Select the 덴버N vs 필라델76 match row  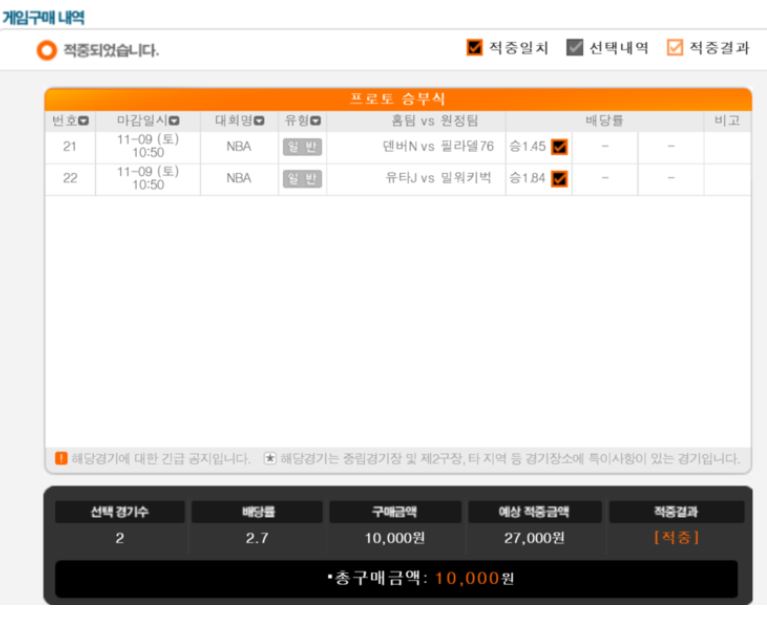click(398, 147)
